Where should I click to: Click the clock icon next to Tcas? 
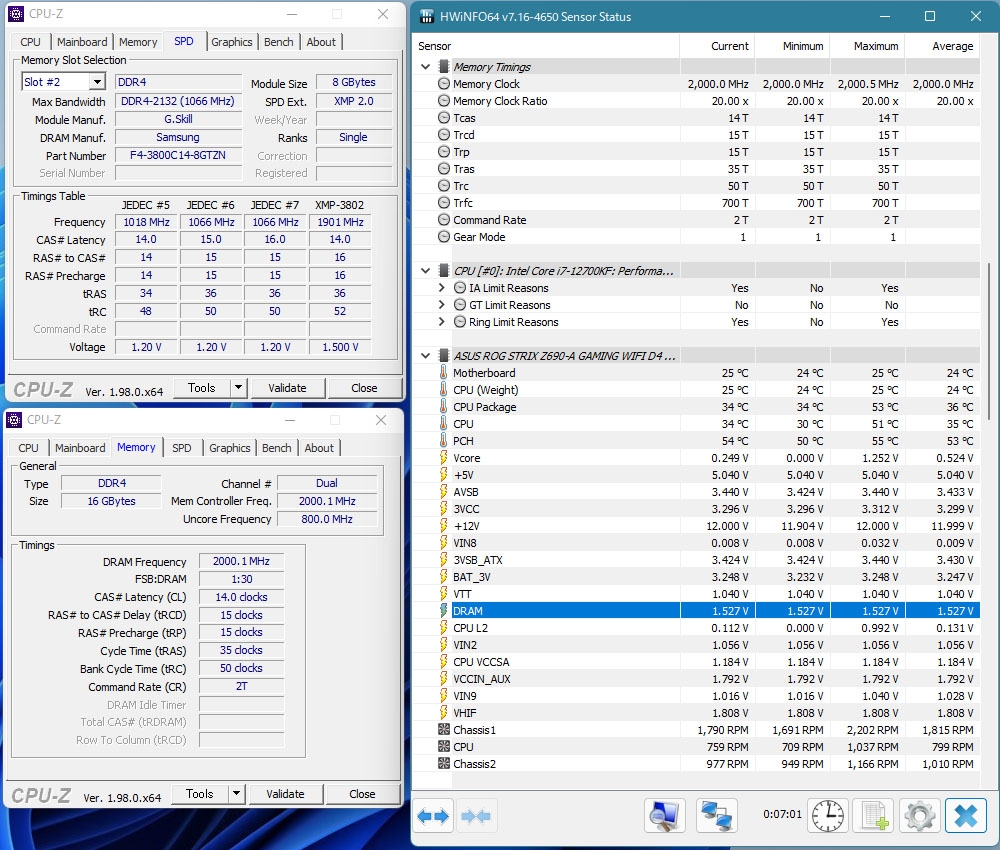pos(444,117)
